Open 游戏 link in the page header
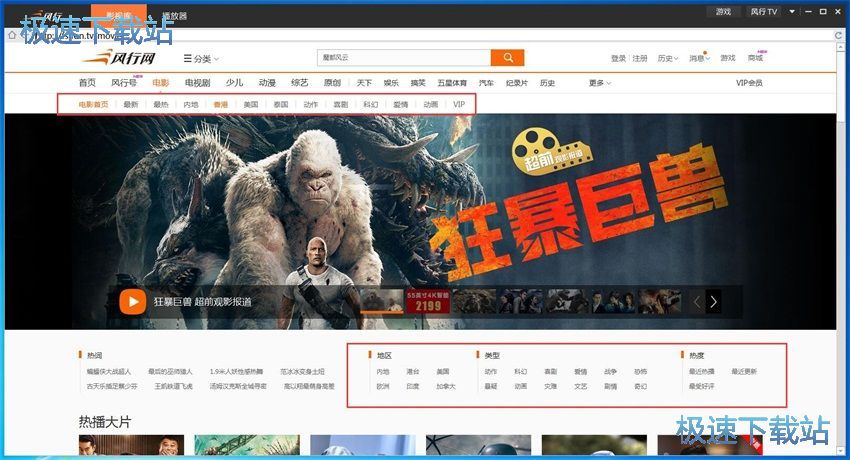 727,58
